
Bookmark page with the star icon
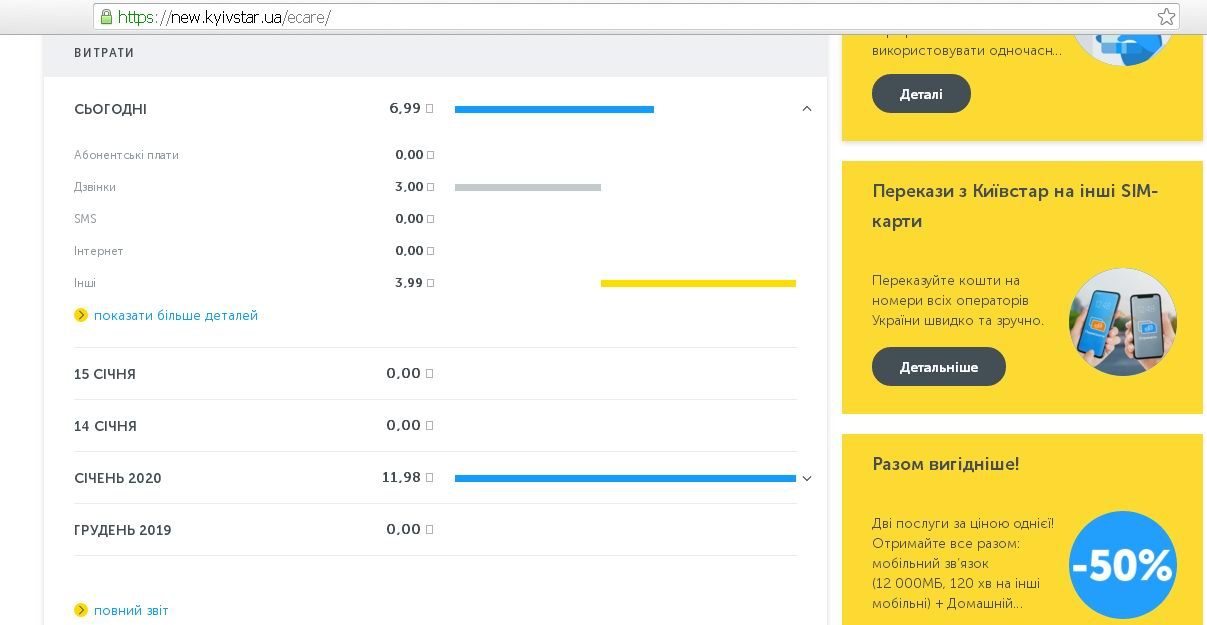tap(1166, 17)
